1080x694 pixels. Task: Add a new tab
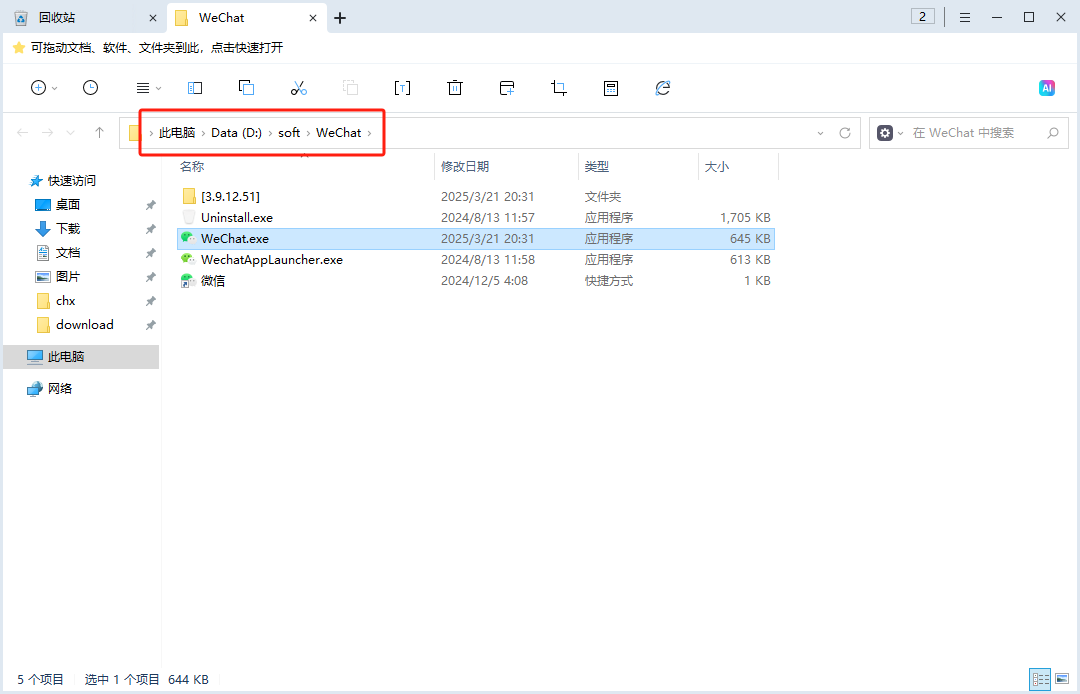point(340,18)
